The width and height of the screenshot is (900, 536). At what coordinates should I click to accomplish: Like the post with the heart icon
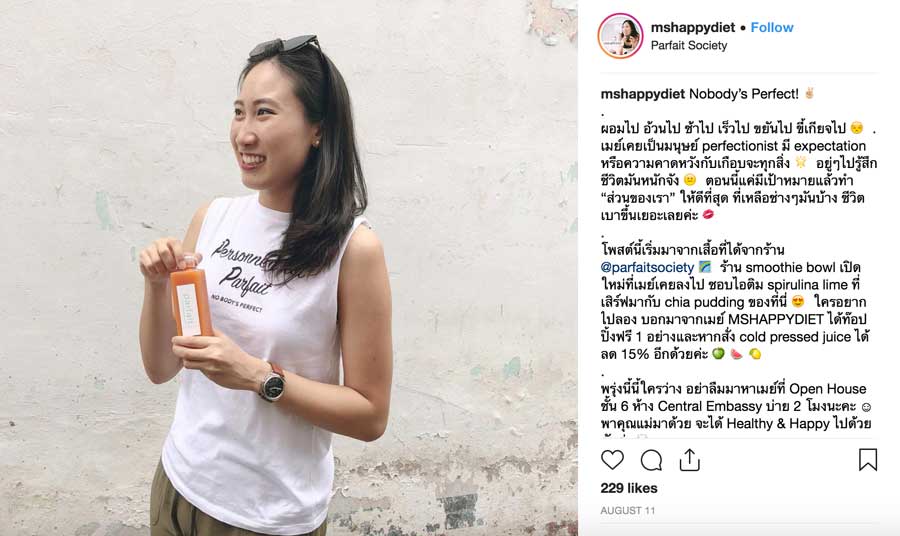coord(612,460)
